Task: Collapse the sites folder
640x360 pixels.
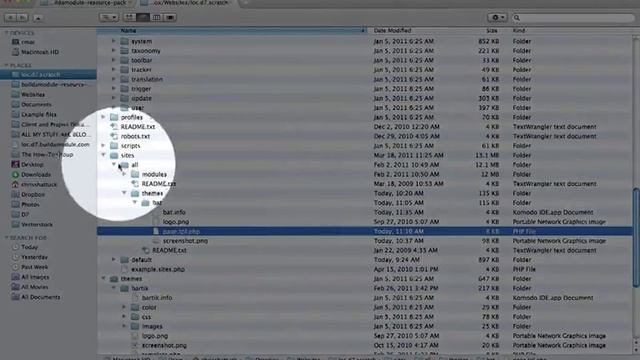Action: click(103, 155)
